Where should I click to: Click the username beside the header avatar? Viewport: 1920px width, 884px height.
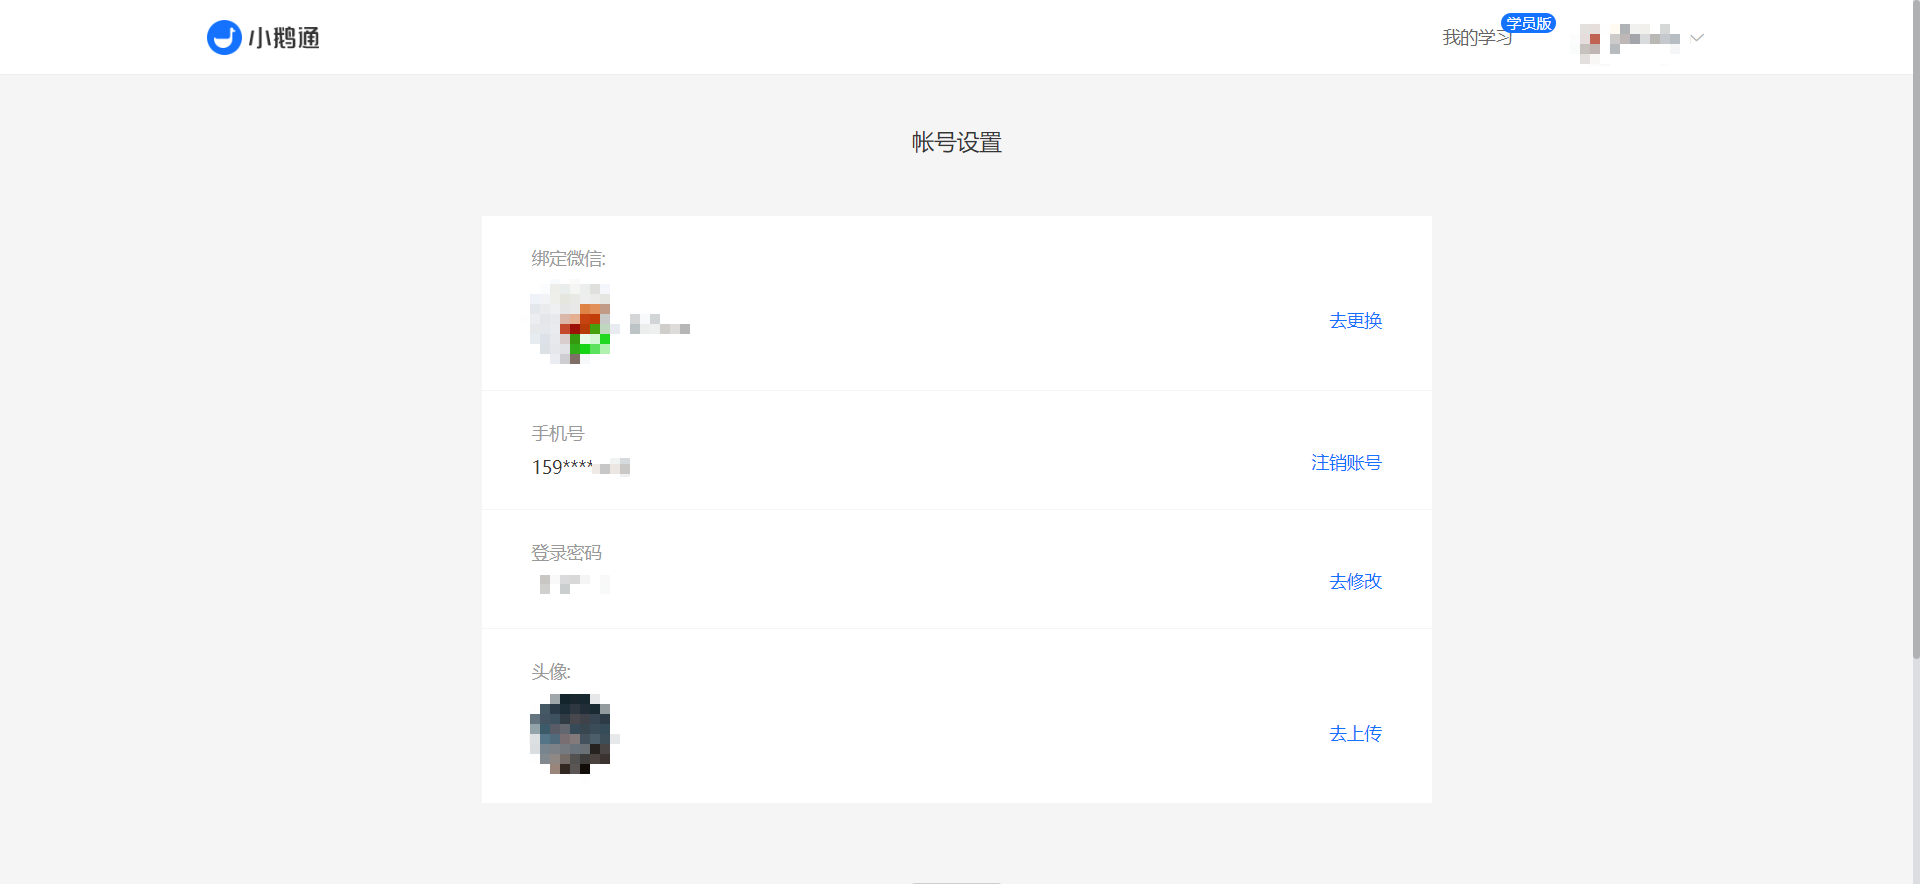pos(1645,38)
